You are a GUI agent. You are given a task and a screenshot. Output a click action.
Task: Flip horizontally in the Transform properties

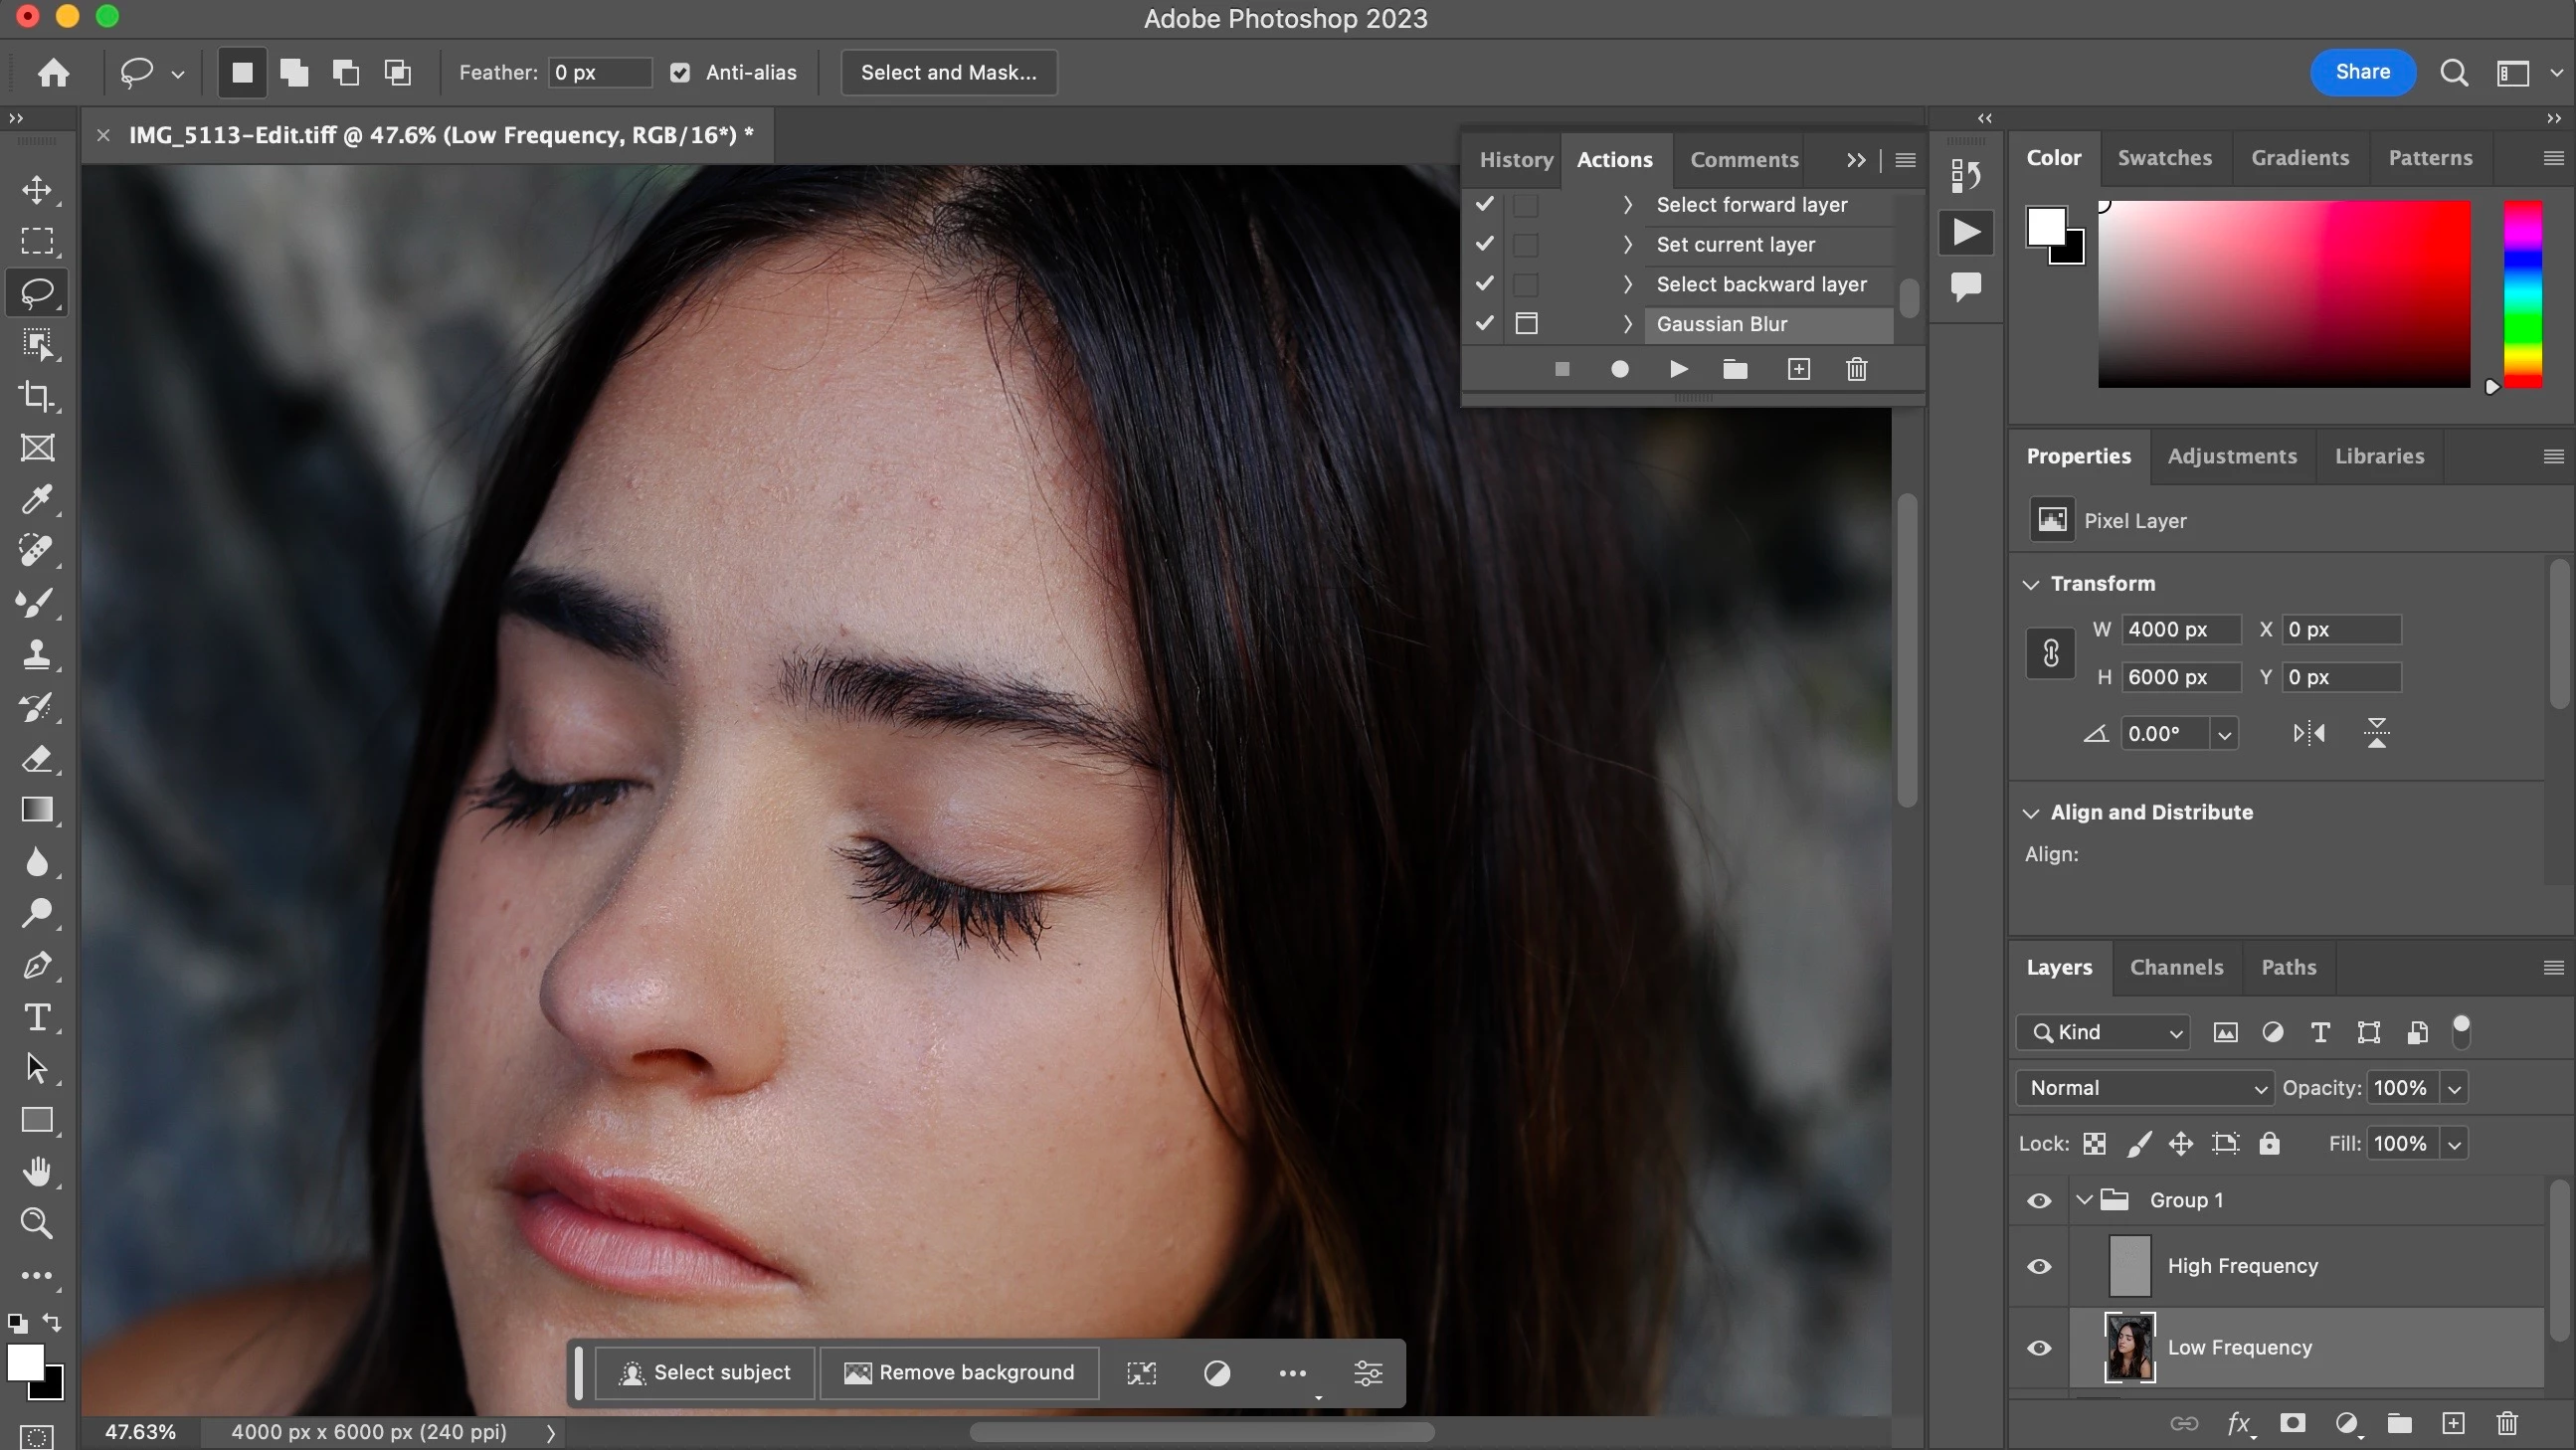(x=2308, y=734)
